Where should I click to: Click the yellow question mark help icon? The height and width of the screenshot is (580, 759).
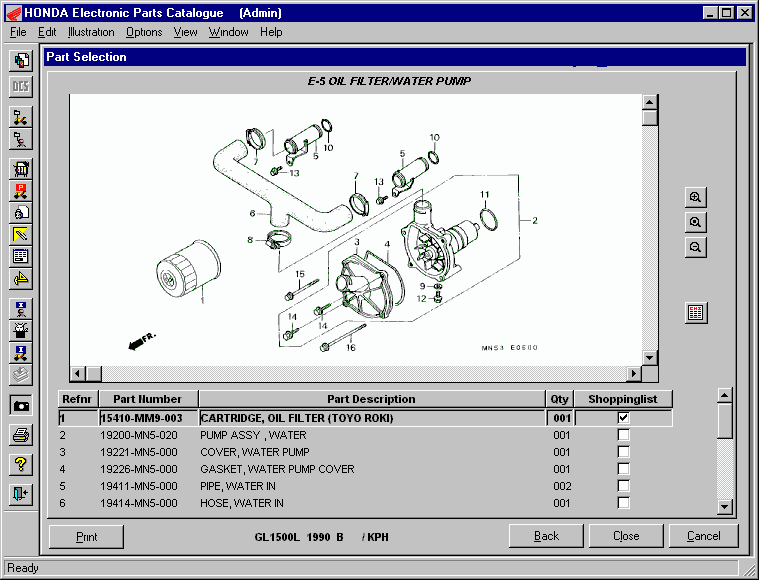click(x=21, y=465)
